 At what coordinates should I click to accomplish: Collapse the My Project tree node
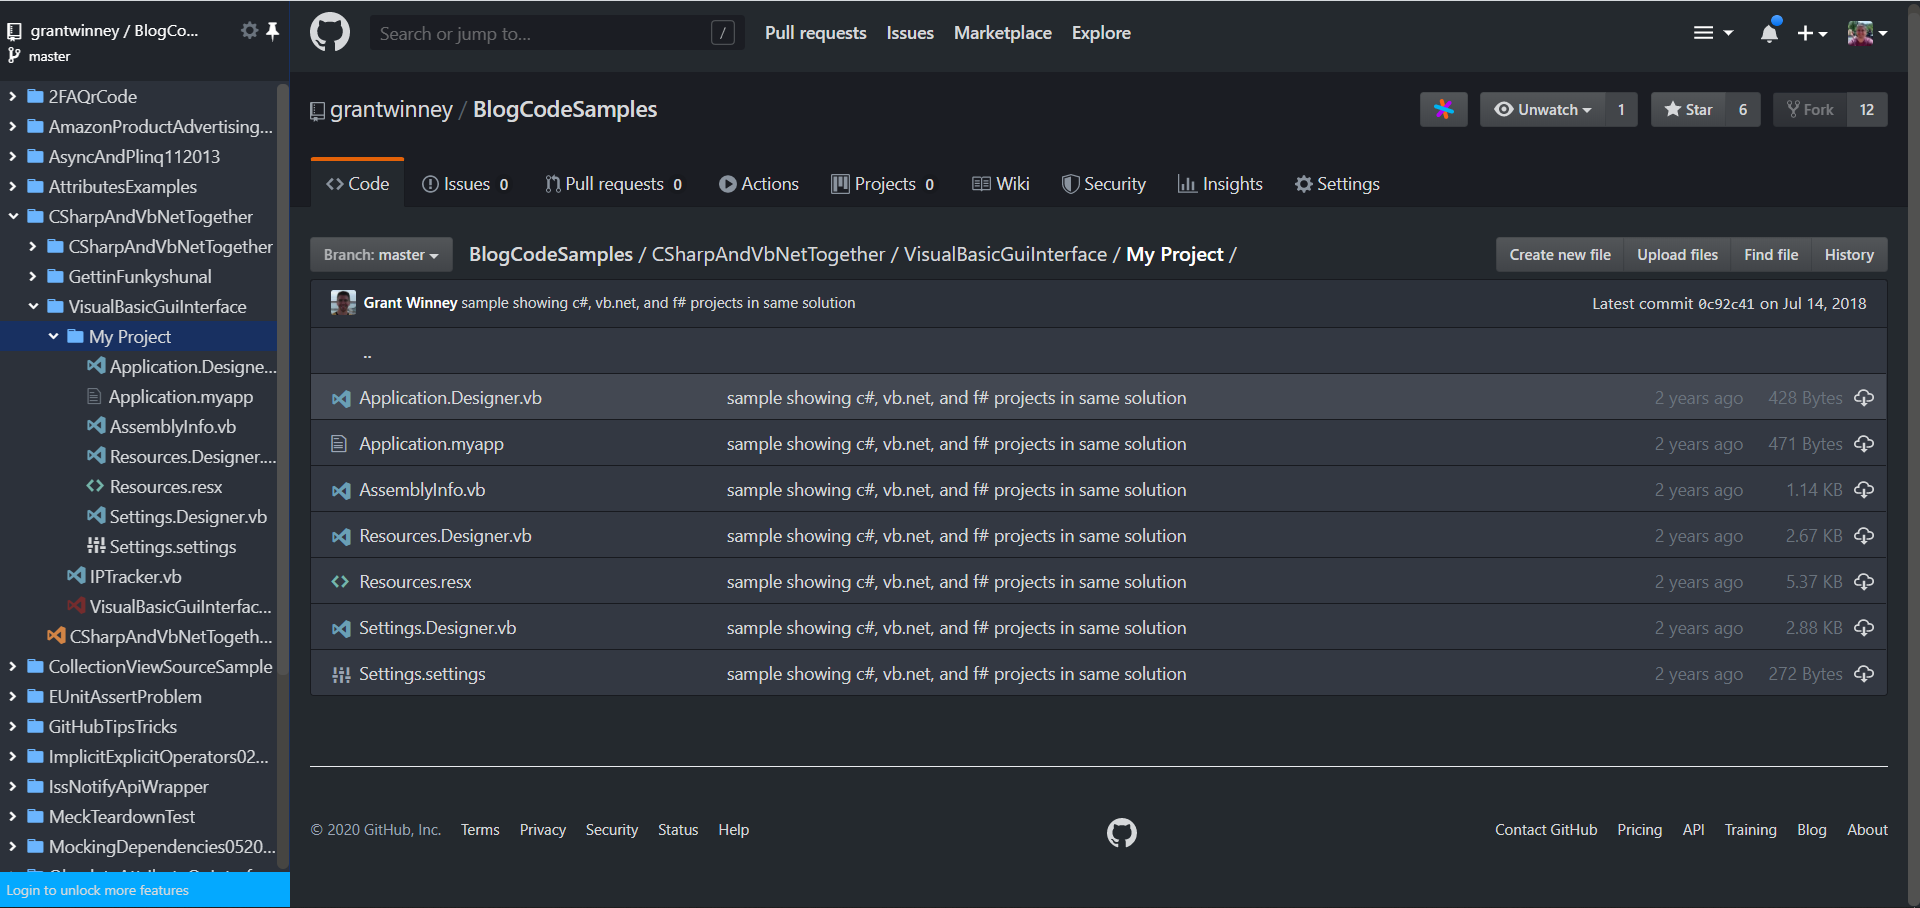pyautogui.click(x=53, y=337)
